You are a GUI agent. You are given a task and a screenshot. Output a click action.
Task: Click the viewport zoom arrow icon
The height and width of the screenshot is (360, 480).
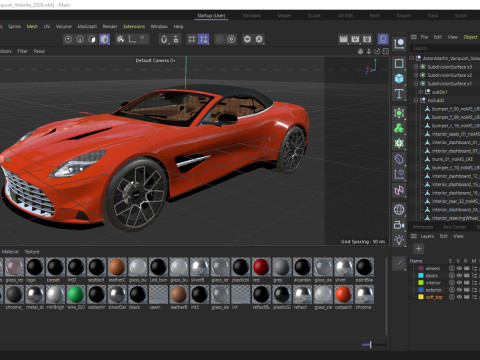(x=369, y=51)
